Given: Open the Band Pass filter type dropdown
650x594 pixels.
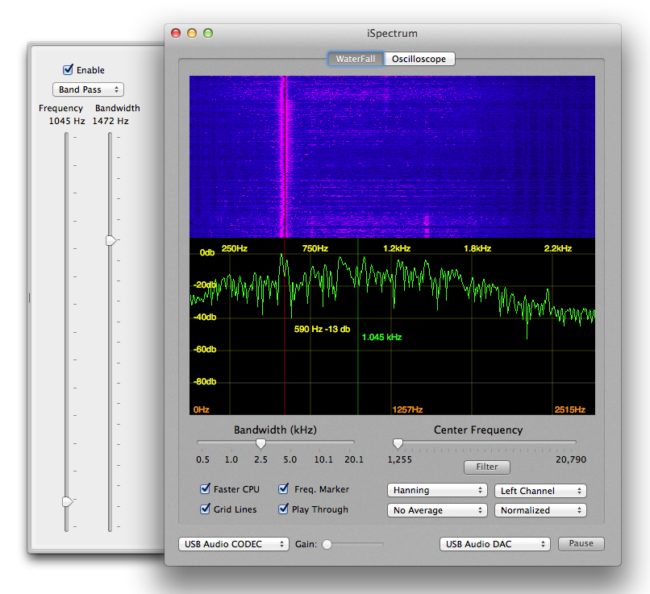Looking at the screenshot, I should click(89, 90).
